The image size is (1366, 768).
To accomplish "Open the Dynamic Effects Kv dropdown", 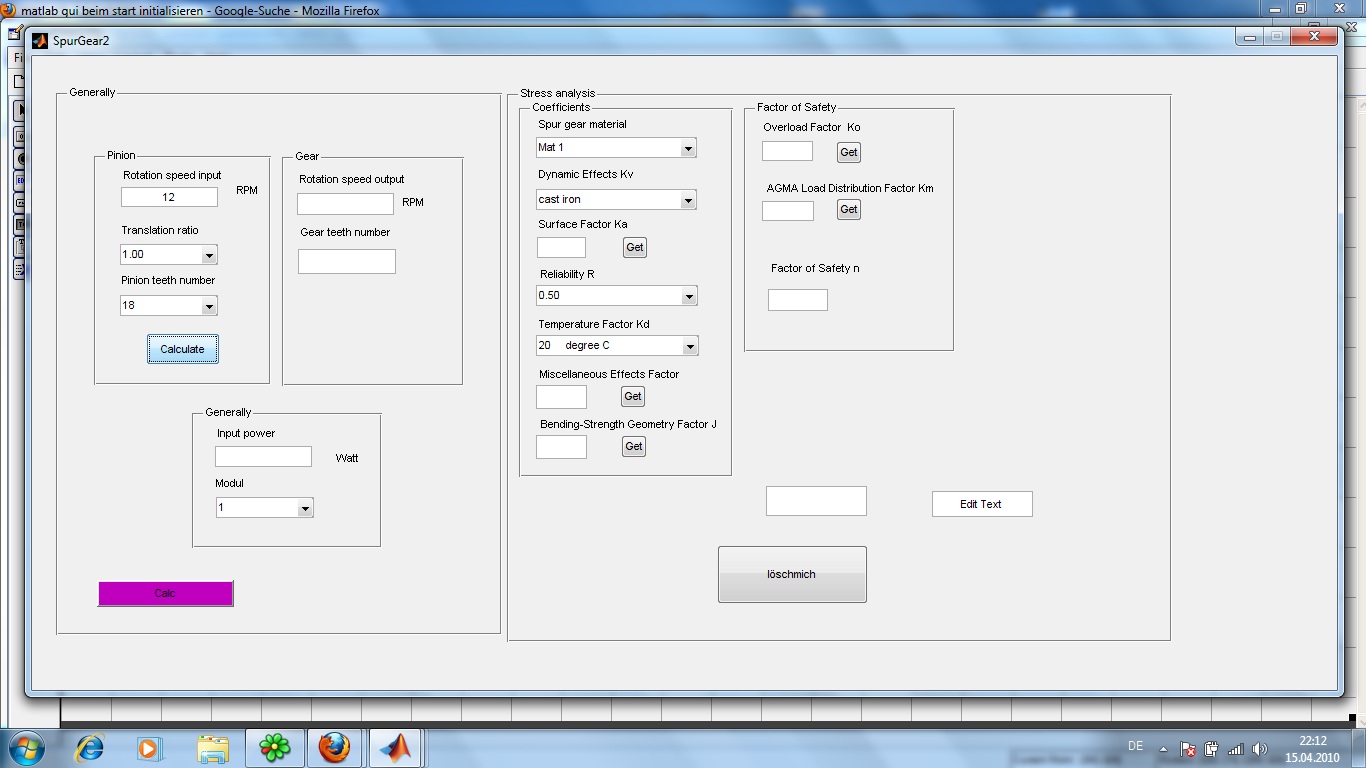I will [688, 200].
